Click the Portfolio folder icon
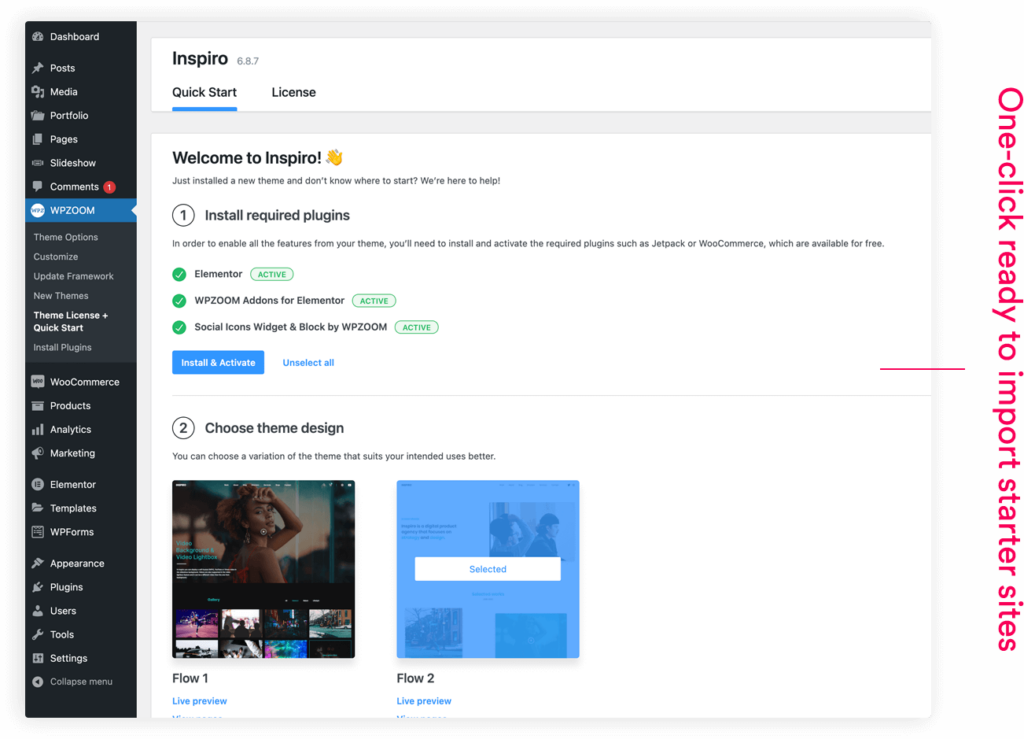This screenshot has width=1024, height=739. [x=38, y=116]
